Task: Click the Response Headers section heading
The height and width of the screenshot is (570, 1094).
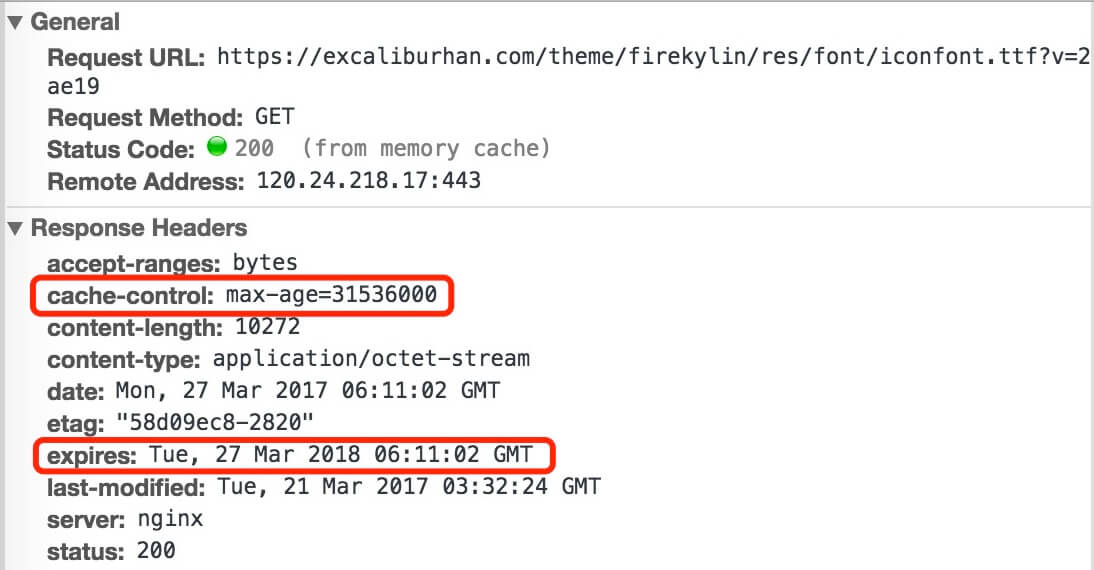Action: click(139, 227)
